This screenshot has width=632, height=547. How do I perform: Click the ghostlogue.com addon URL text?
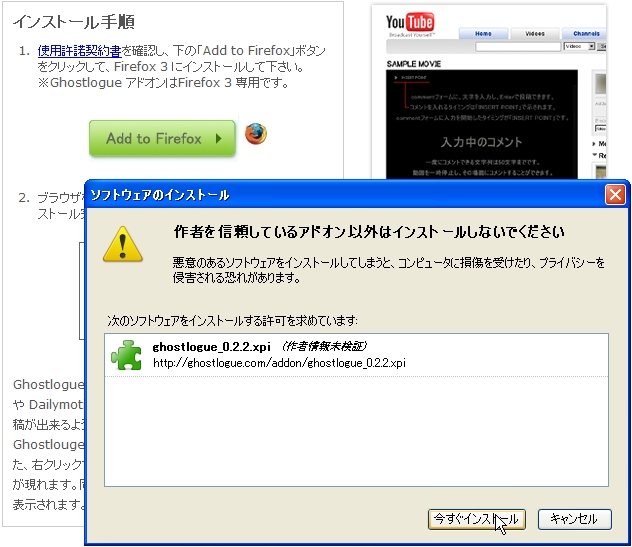click(x=279, y=363)
